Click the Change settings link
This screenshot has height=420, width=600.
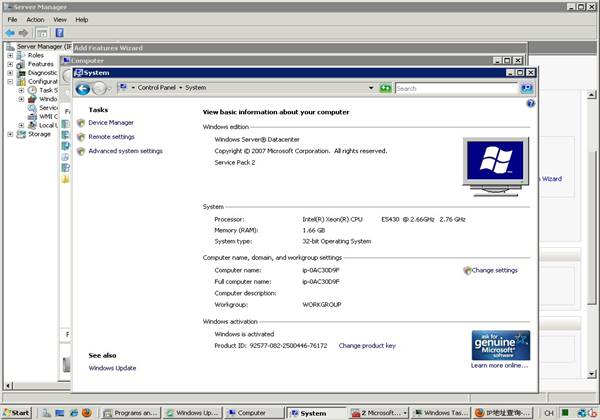494,270
